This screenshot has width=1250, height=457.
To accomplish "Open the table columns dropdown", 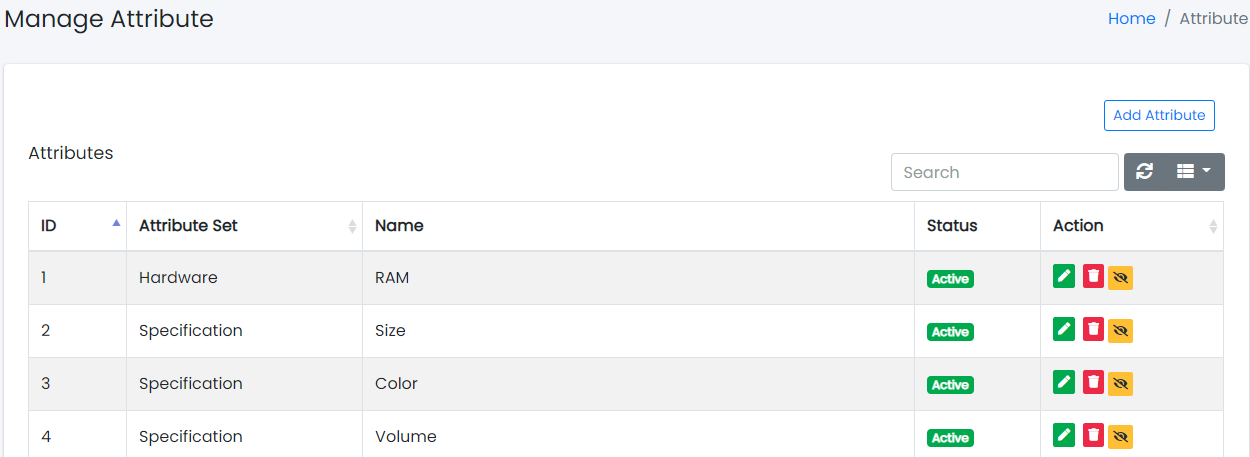I will click(x=1193, y=172).
